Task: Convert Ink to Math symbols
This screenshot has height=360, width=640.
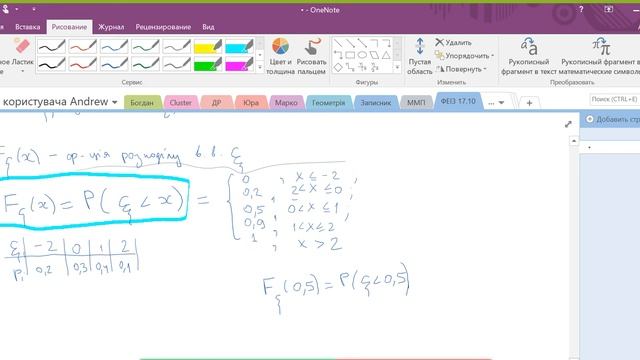Action: 599,56
